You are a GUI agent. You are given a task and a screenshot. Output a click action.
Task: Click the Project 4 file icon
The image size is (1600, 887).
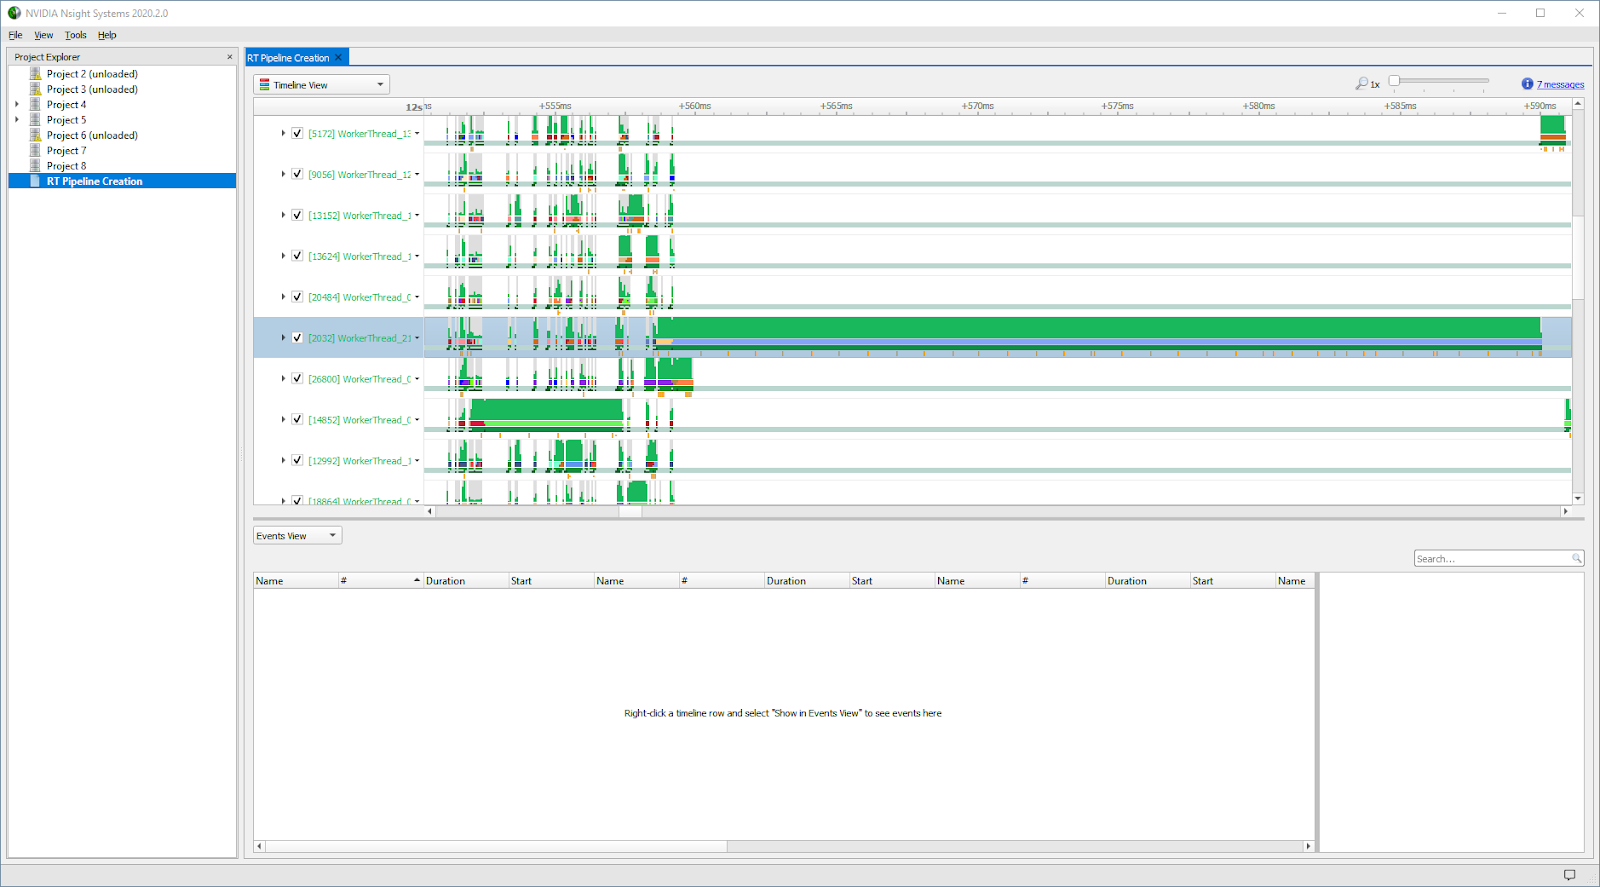tap(36, 104)
